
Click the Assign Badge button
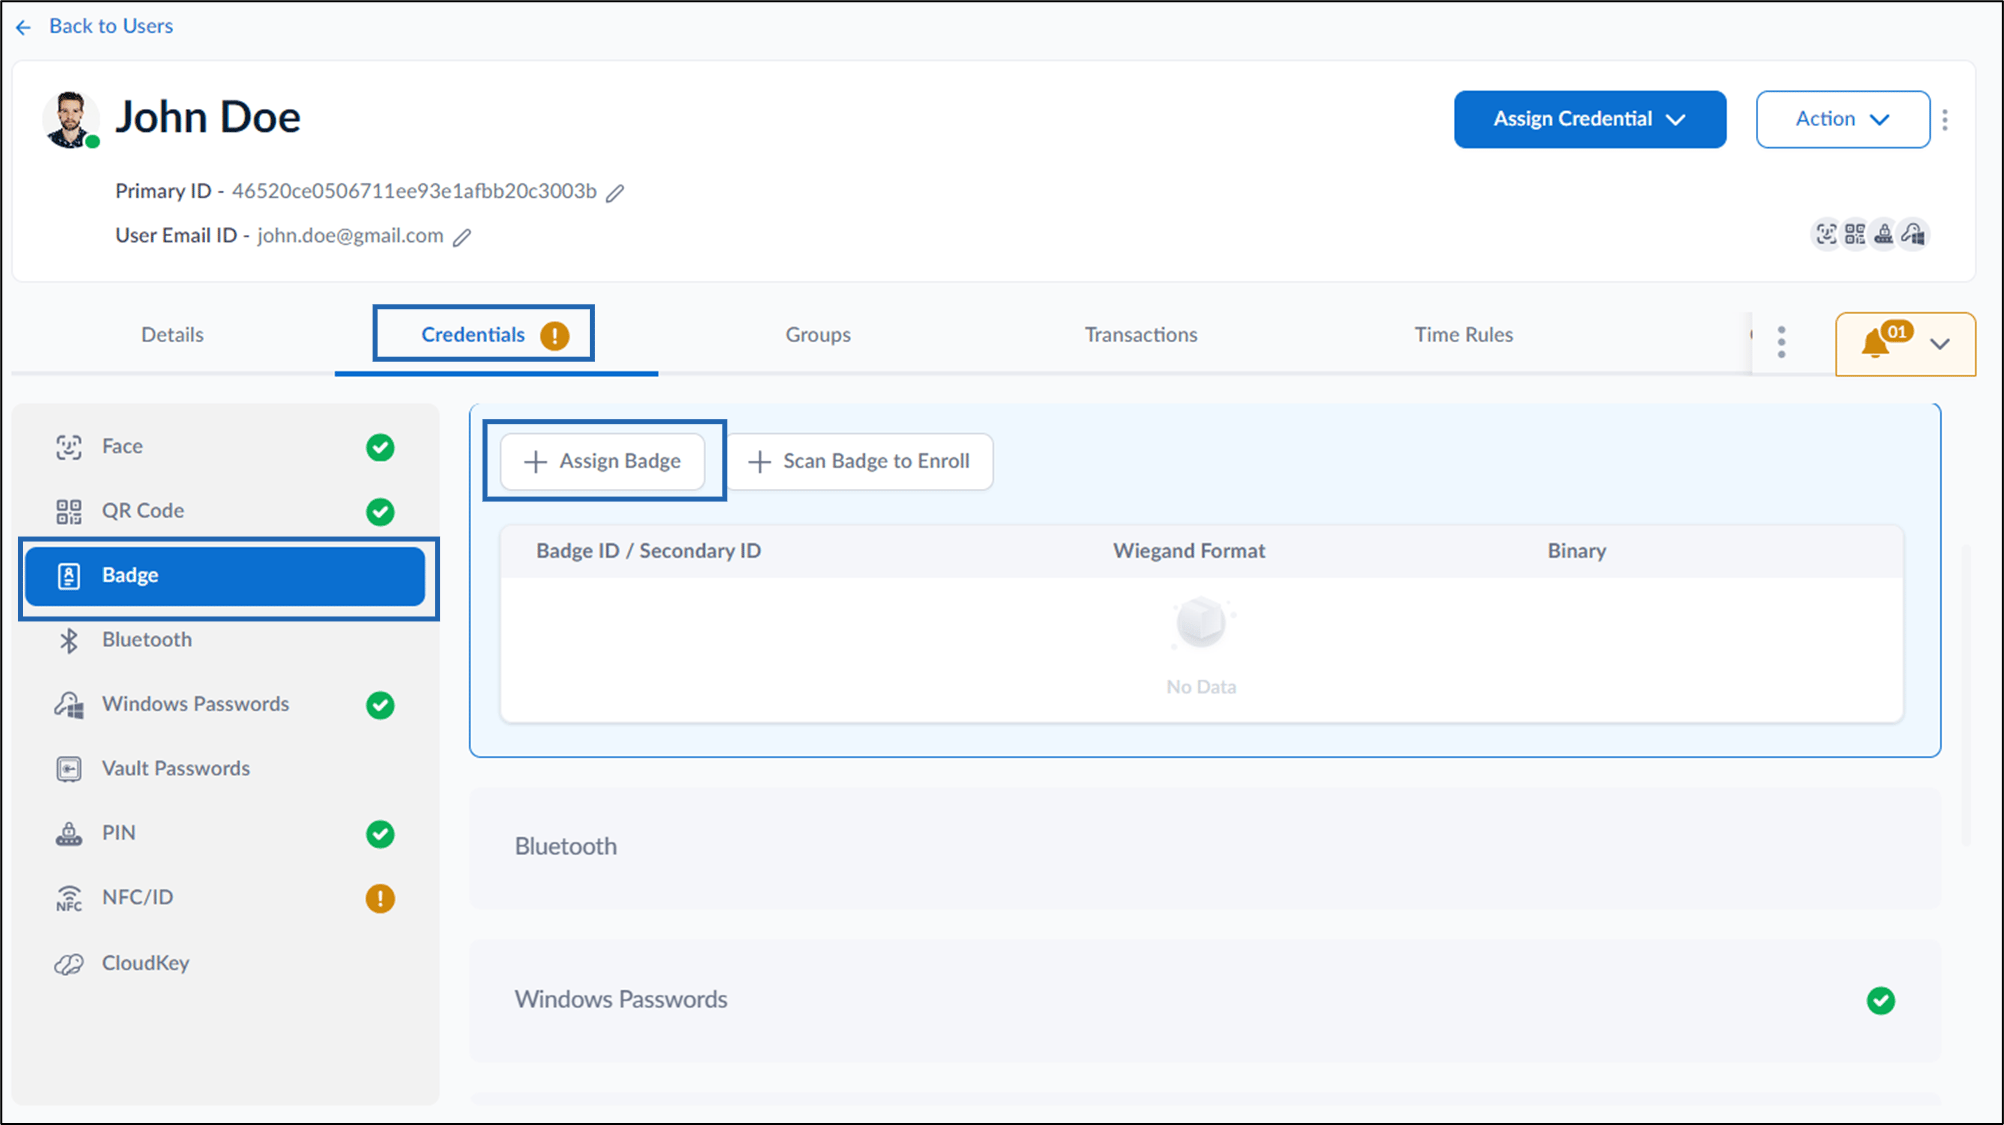tap(603, 461)
